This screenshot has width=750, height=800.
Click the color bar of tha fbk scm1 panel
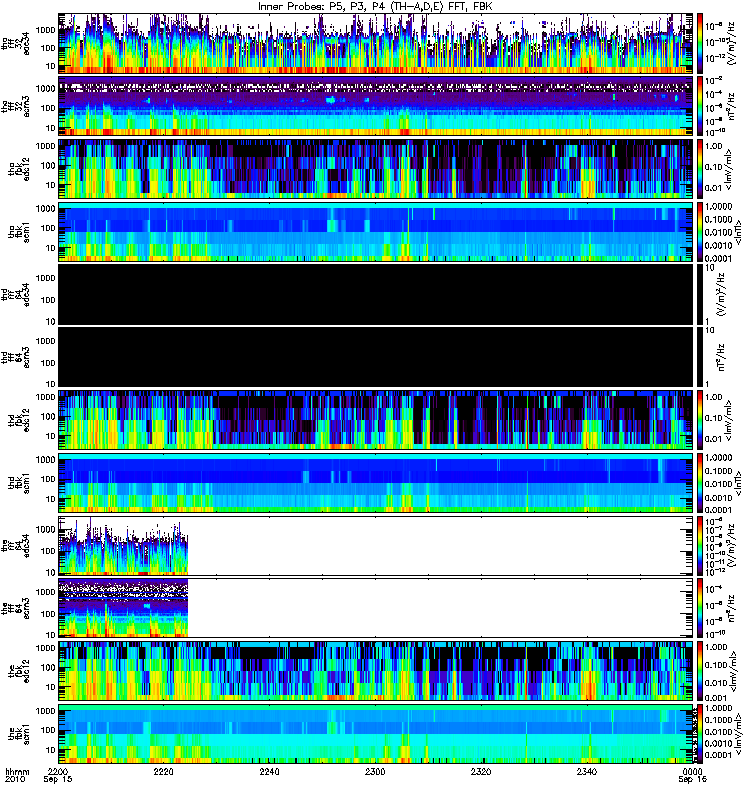point(700,232)
